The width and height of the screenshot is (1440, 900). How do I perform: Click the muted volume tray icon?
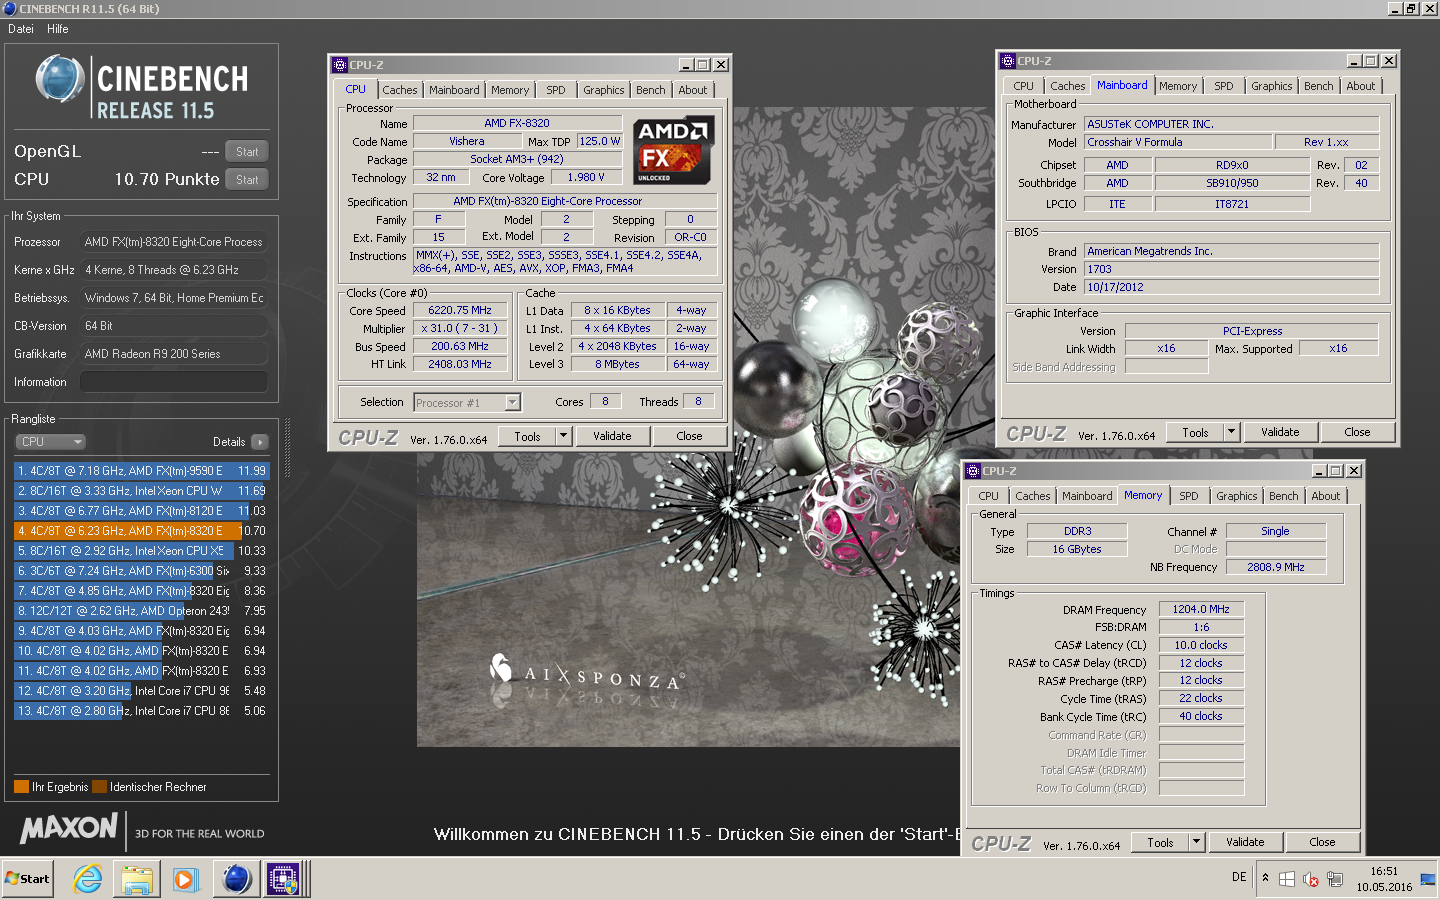click(1310, 879)
